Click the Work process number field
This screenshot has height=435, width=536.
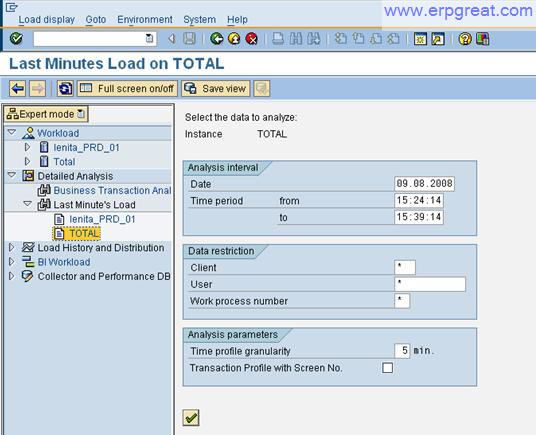(x=402, y=301)
